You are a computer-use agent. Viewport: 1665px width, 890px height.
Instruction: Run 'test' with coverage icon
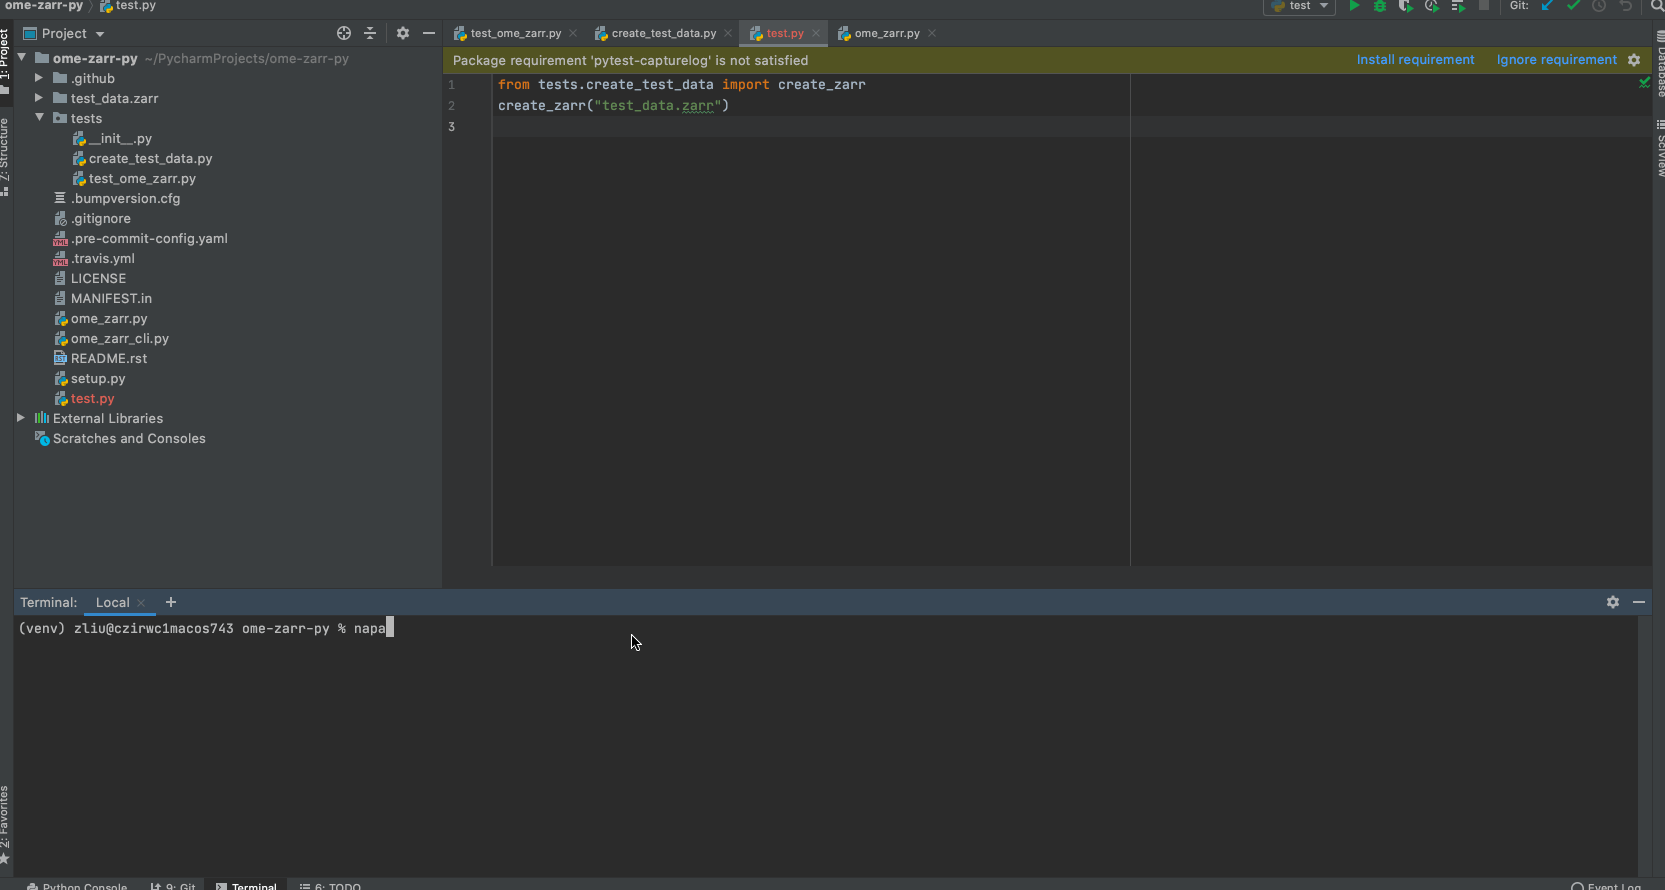(x=1405, y=6)
